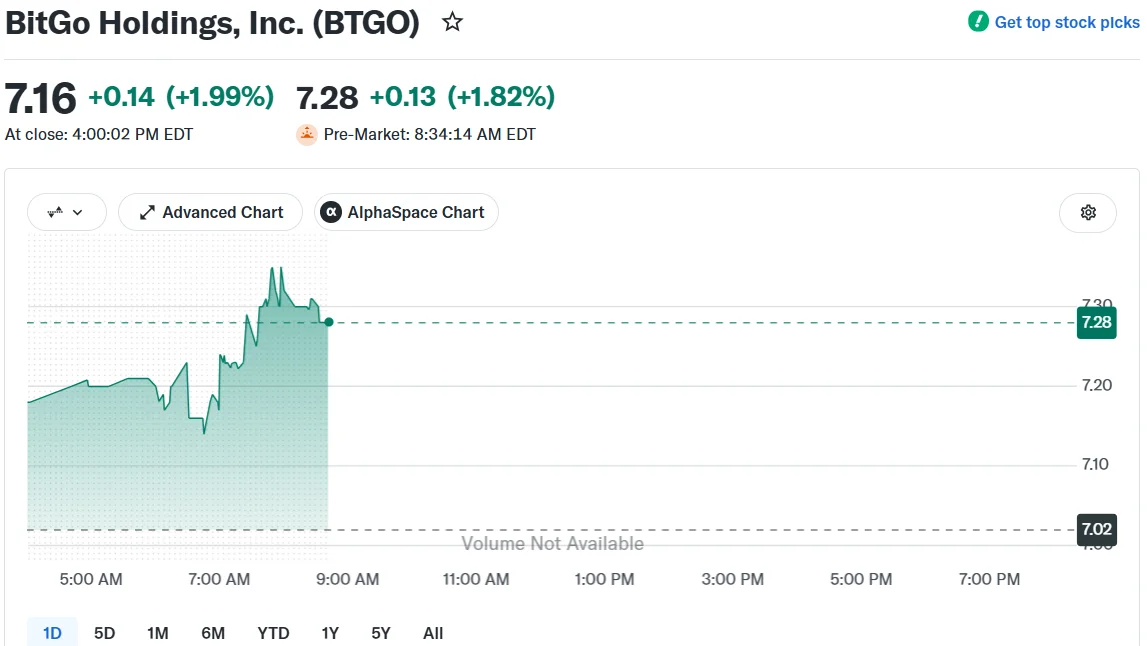Select the 1M time range
This screenshot has height=646, width=1147.
click(x=157, y=633)
